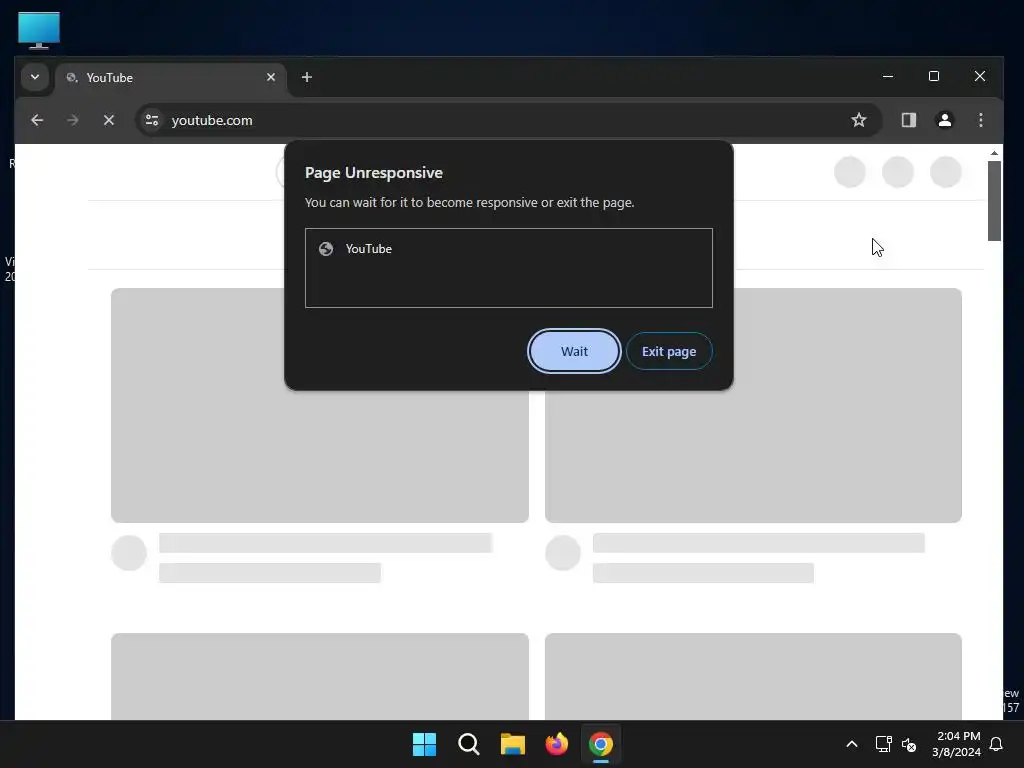This screenshot has height=768, width=1024.
Task: Minimize the Chrome window
Action: click(888, 76)
